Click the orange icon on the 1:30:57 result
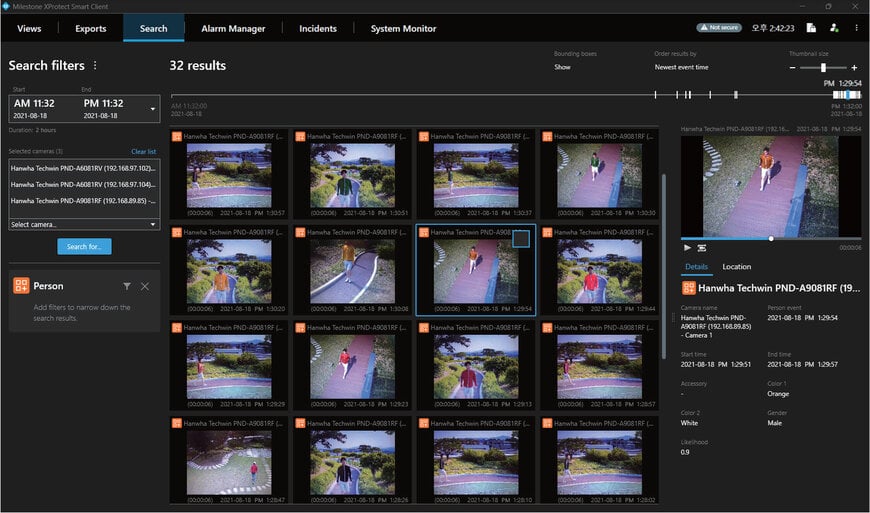870x513 pixels. 176,136
